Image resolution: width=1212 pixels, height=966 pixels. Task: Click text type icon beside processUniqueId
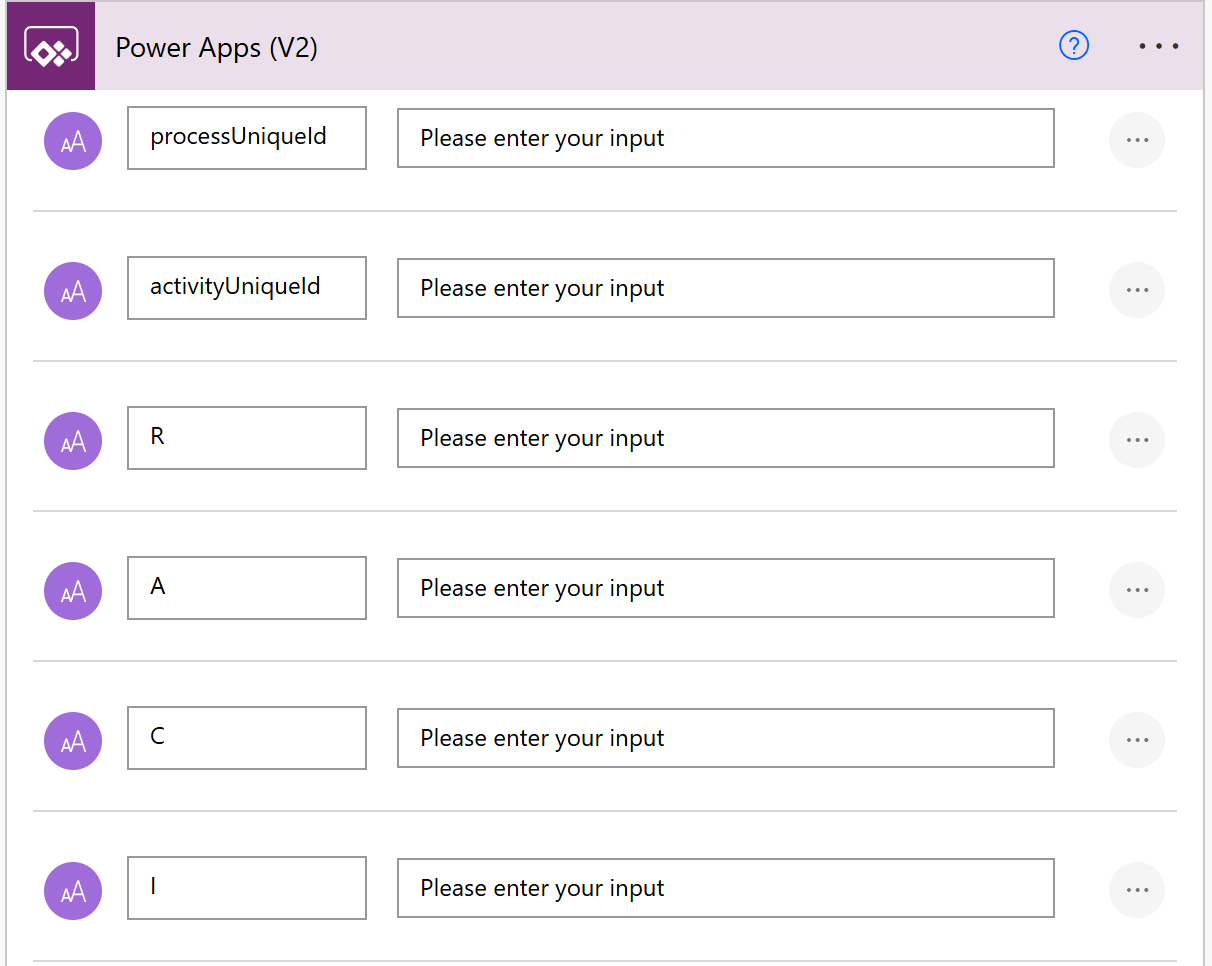(x=73, y=141)
